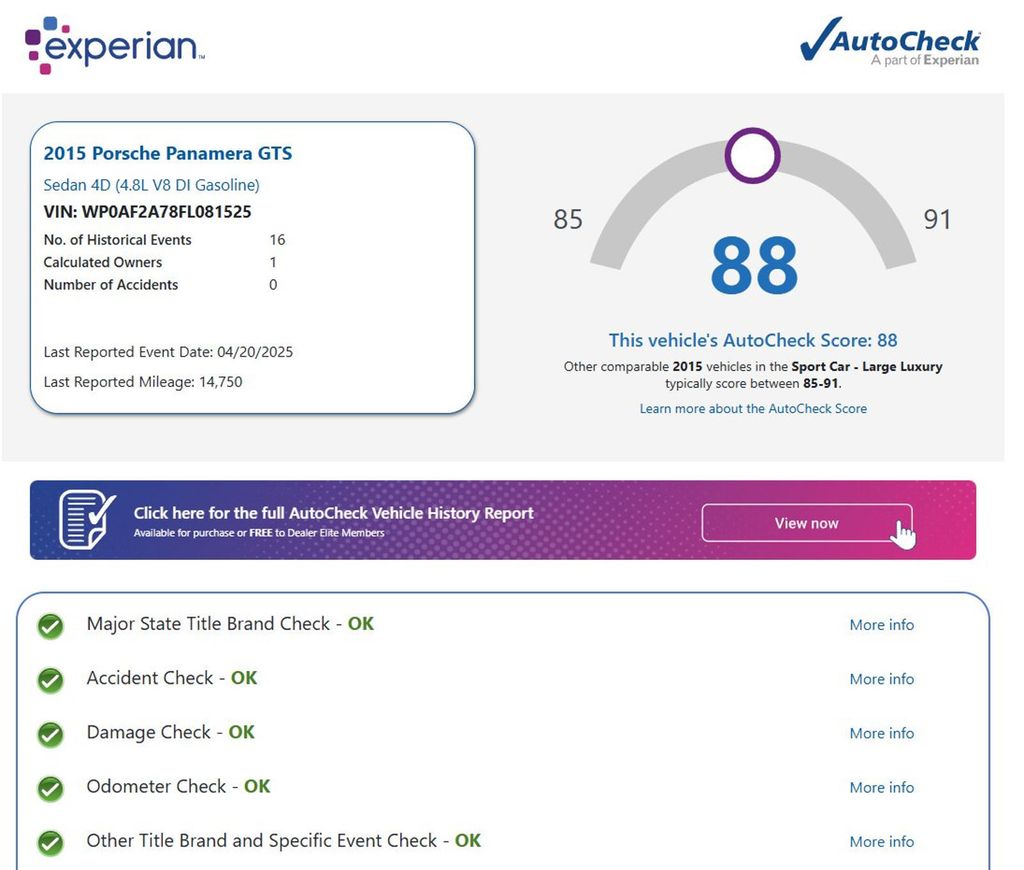Click the 2015 Porsche Panamera GTS title

[x=168, y=153]
